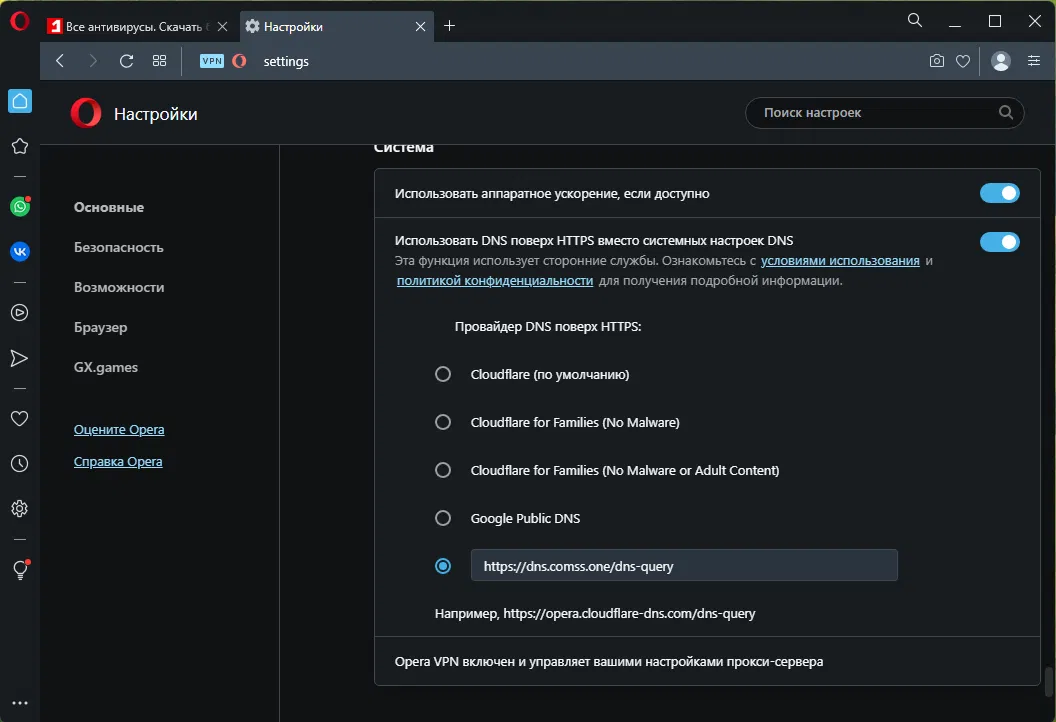The height and width of the screenshot is (722, 1056).
Task: Open the Speed Dial grid icon
Action: click(159, 61)
